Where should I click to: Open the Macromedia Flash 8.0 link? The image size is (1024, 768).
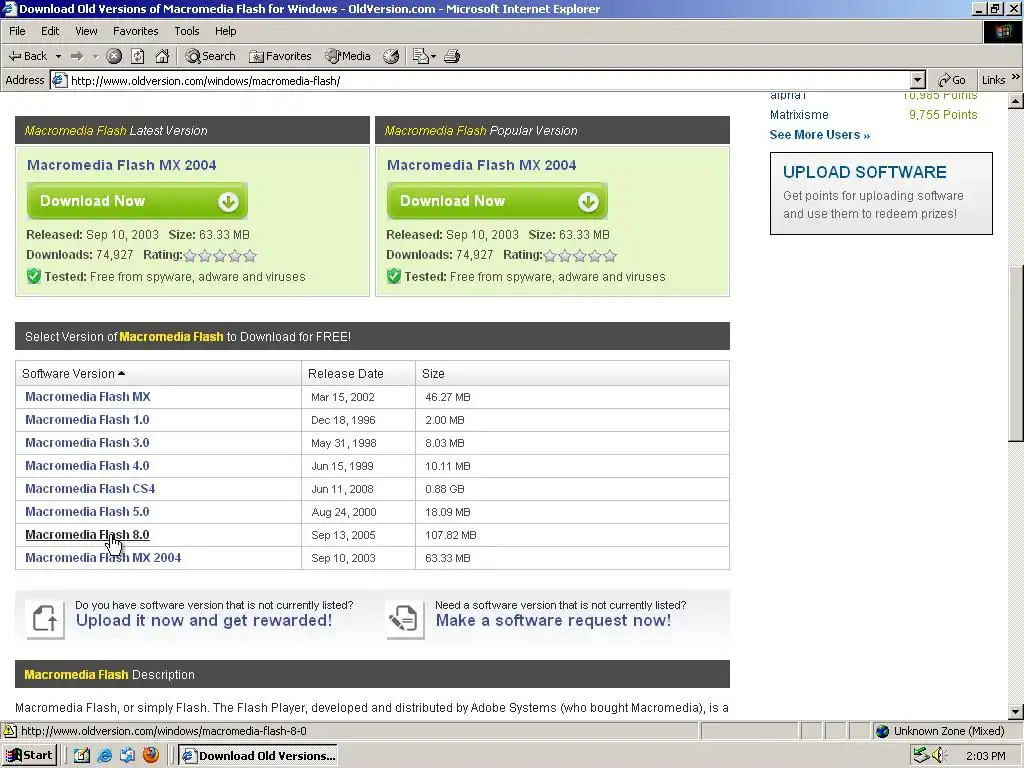[x=87, y=535]
